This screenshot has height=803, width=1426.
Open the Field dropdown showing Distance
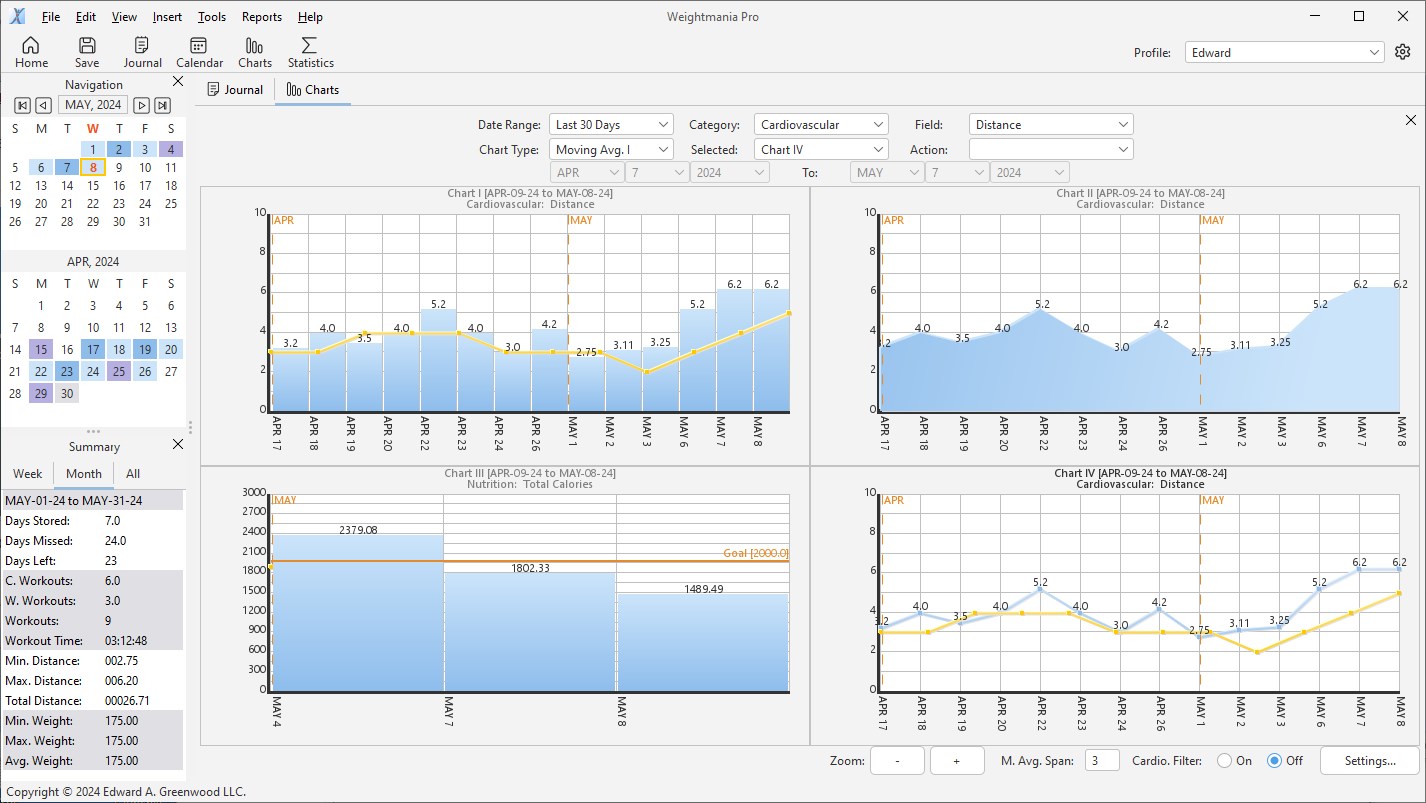[x=1051, y=125]
